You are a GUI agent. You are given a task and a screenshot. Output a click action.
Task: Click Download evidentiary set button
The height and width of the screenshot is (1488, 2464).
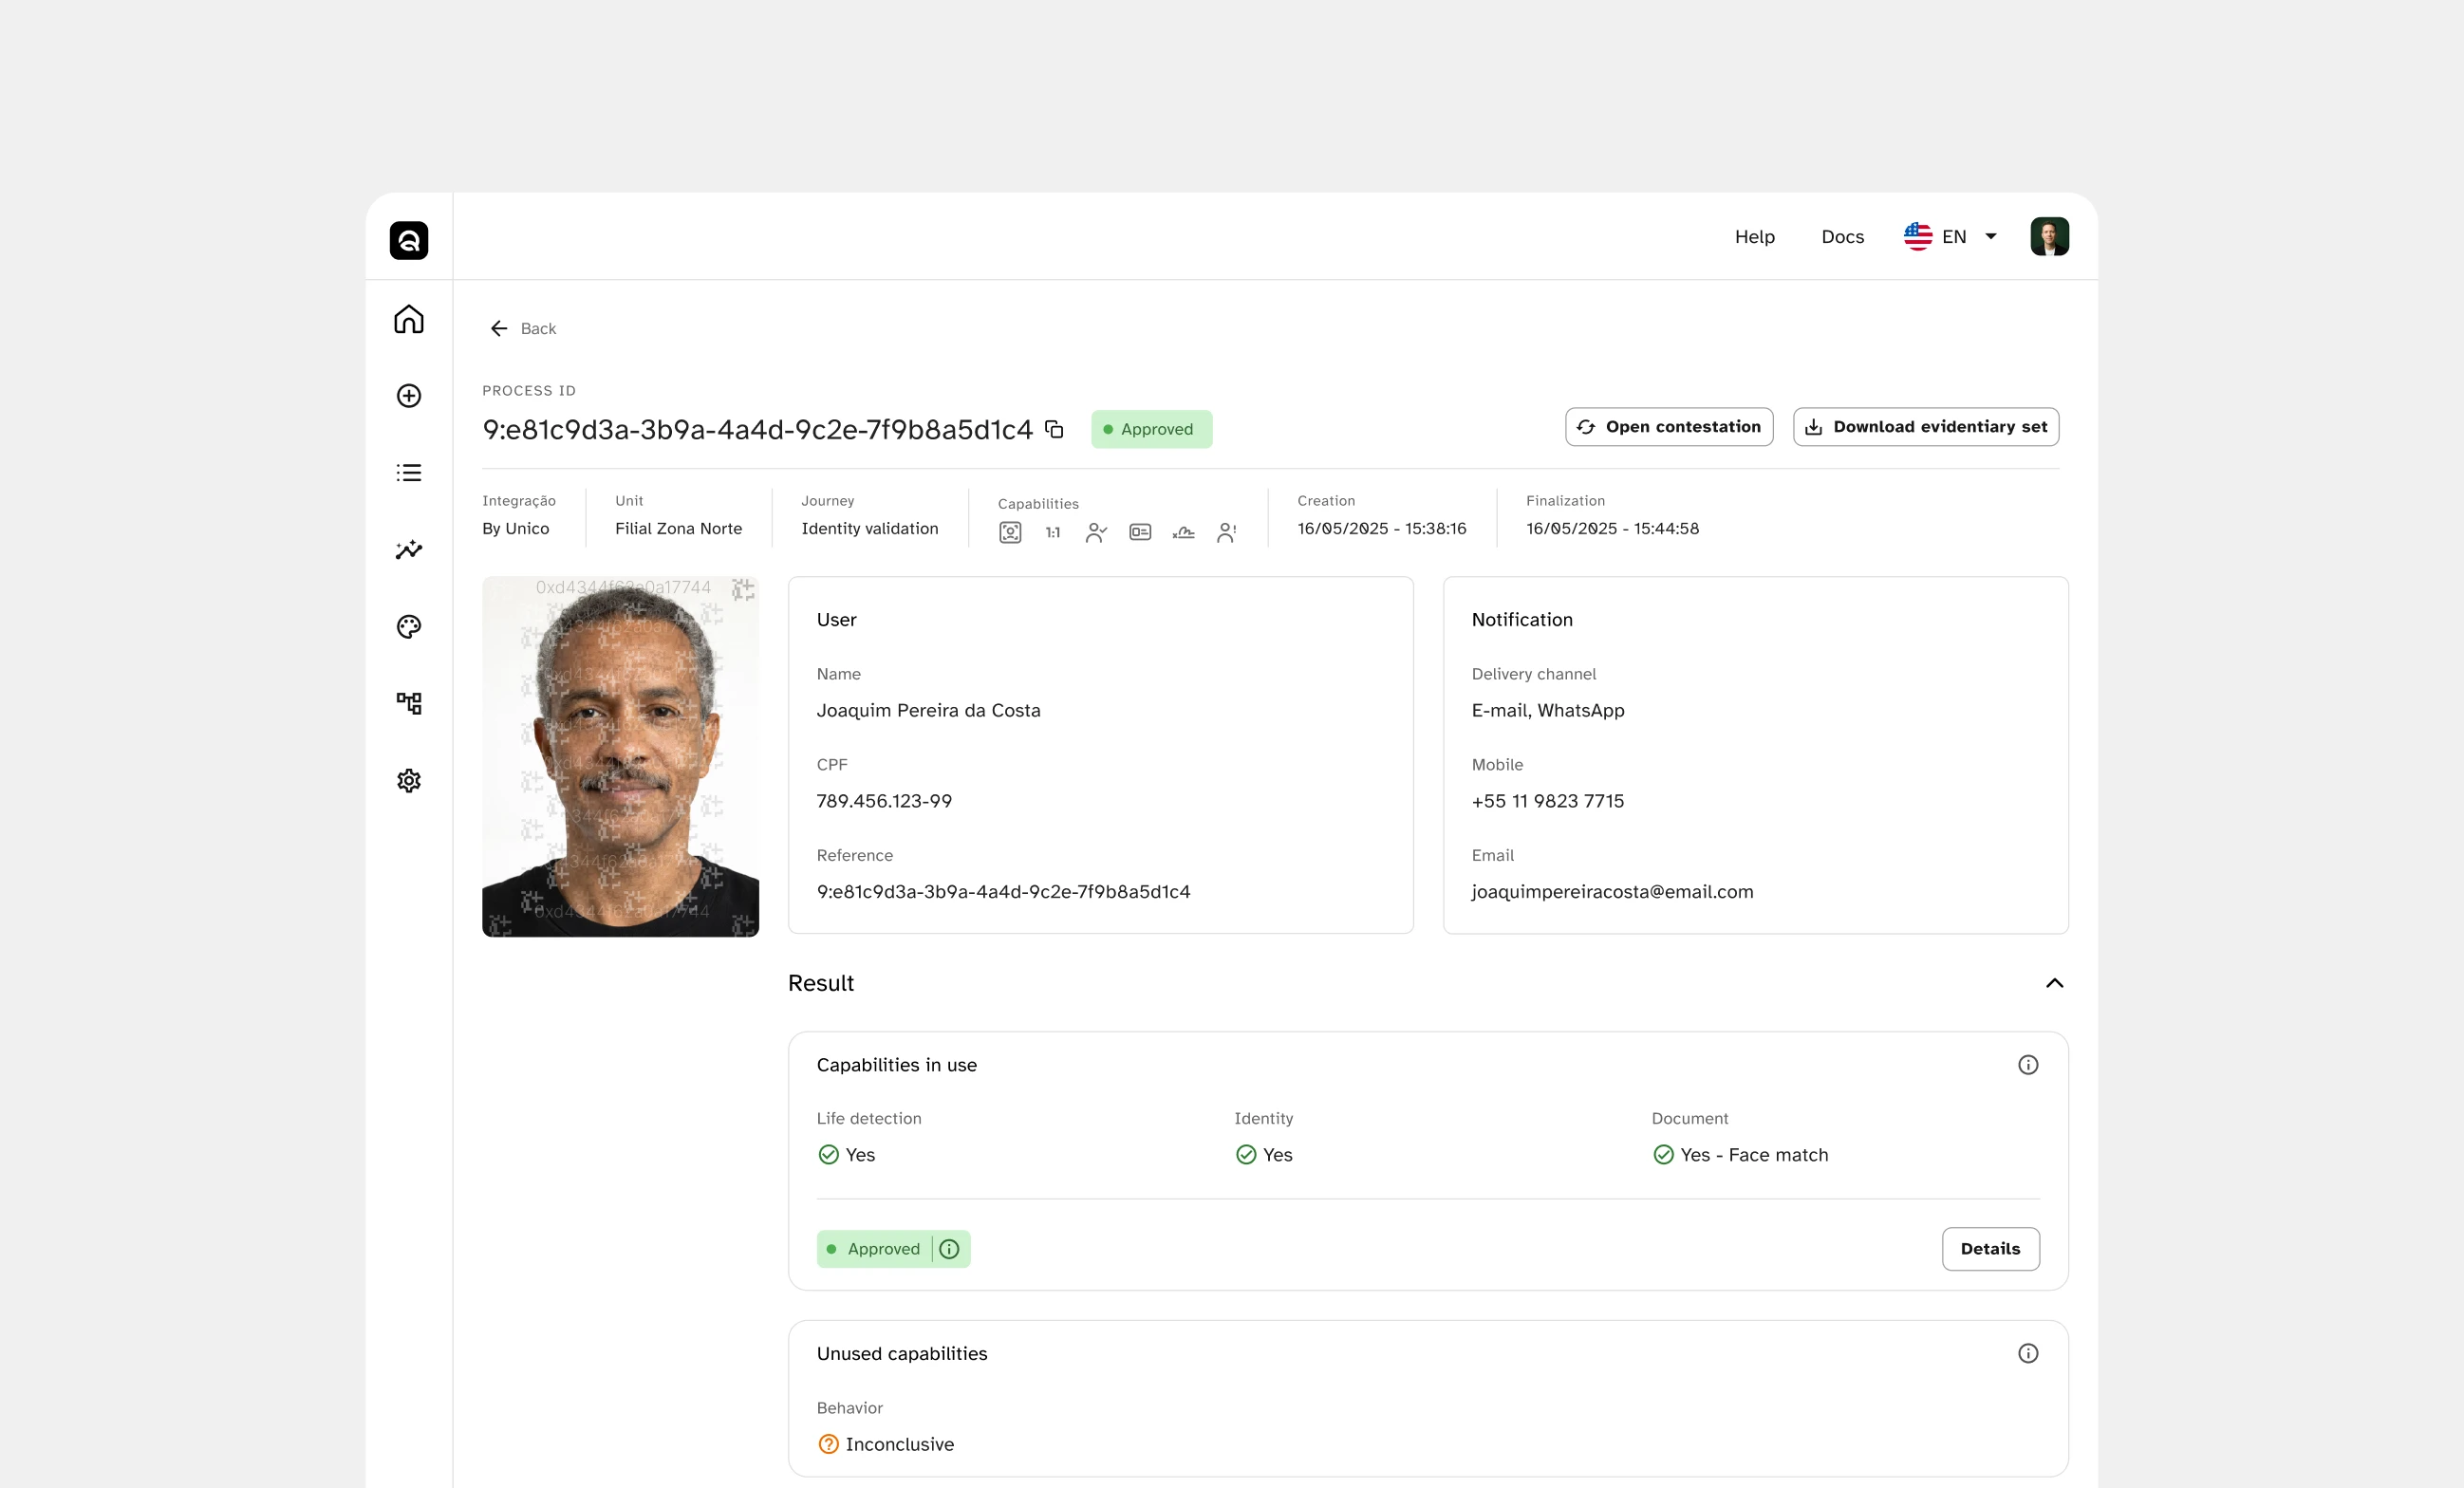point(1925,427)
